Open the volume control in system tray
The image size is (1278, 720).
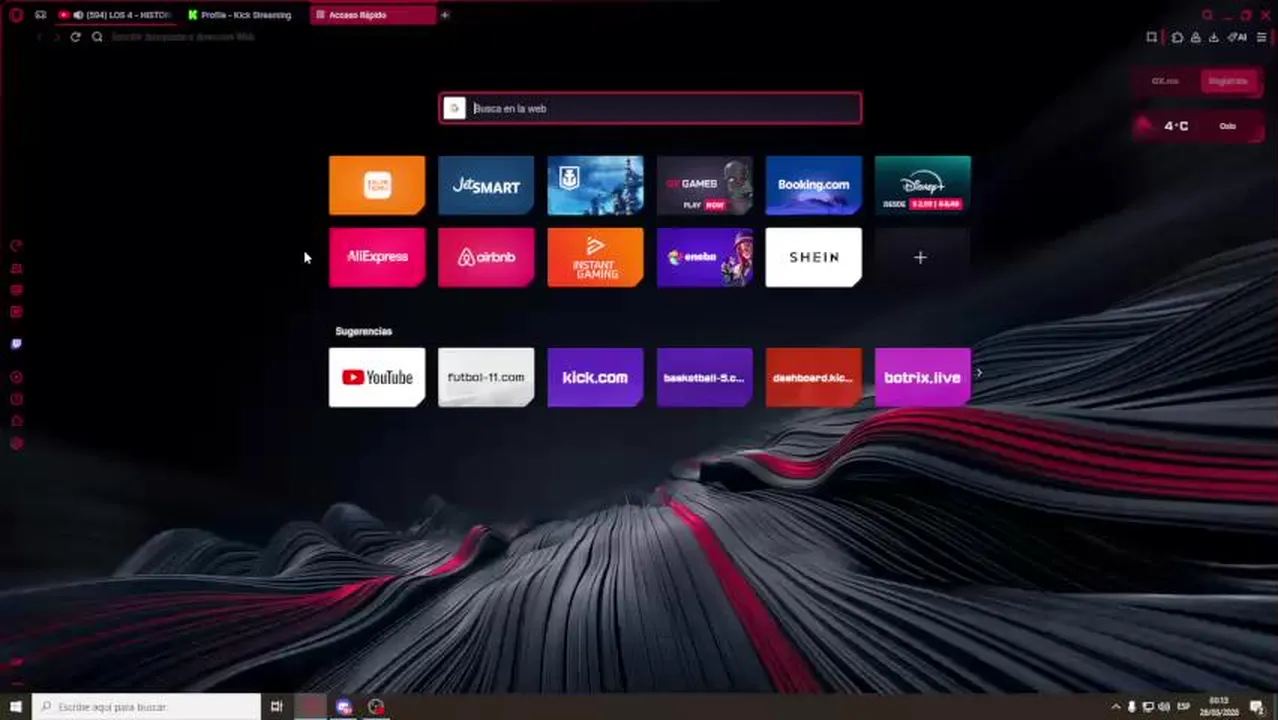pyautogui.click(x=1163, y=707)
